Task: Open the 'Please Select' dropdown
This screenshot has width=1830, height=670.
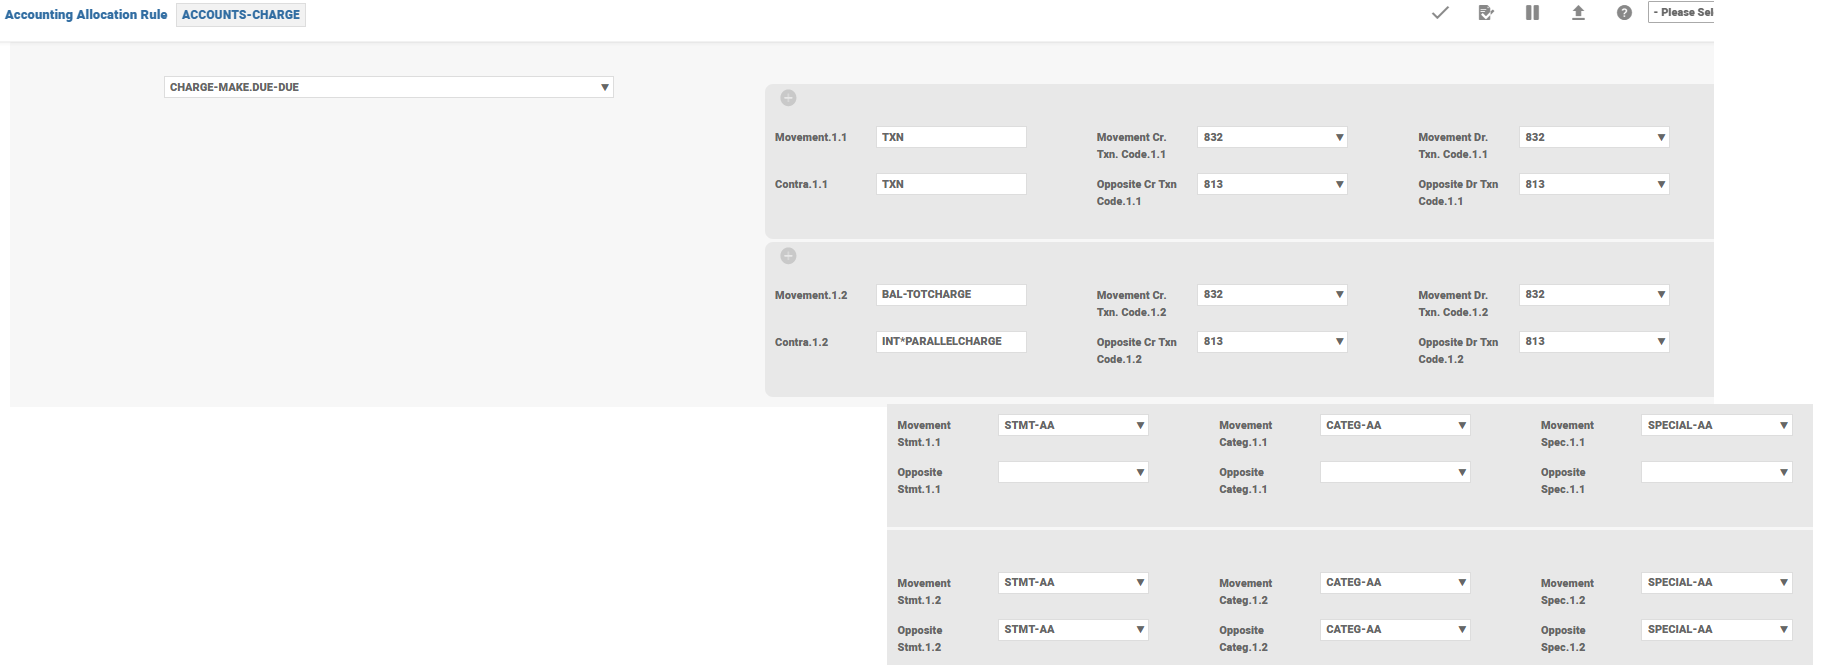Action: [x=1682, y=13]
